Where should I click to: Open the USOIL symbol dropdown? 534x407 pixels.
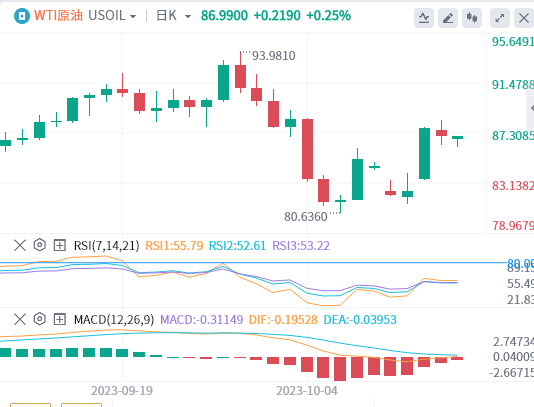click(112, 16)
